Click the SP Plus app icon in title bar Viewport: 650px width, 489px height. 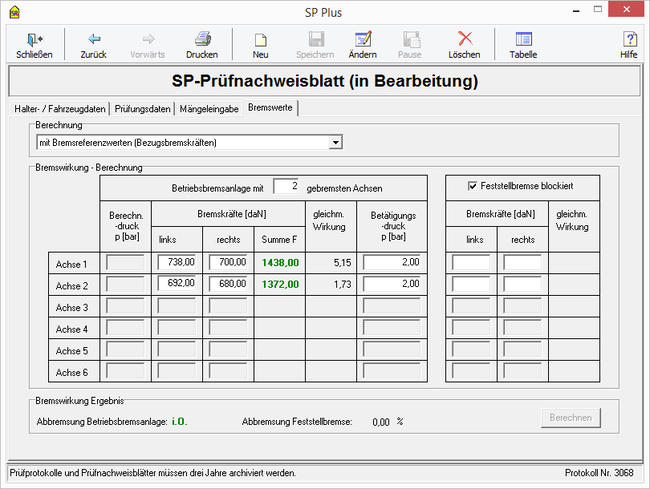(15, 12)
